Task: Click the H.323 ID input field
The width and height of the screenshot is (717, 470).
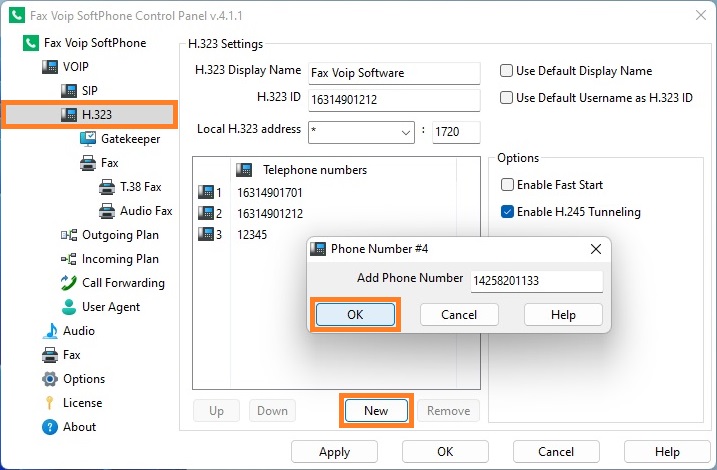Action: point(394,100)
